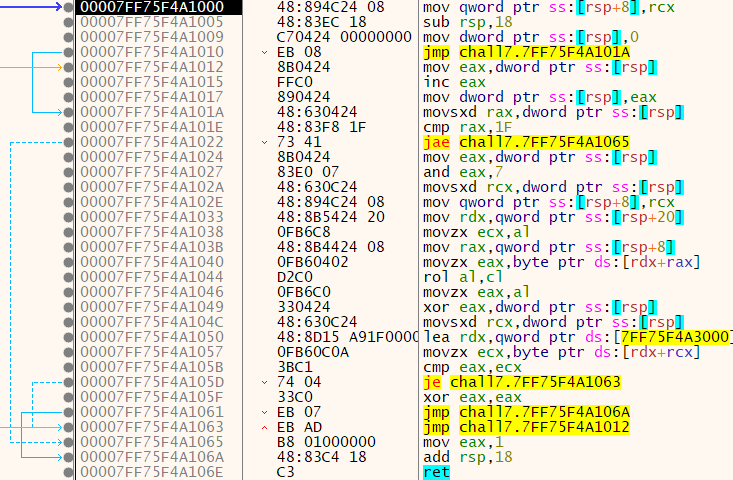This screenshot has height=480, width=733.
Task: Click the rol al,cl instruction
Action: [463, 277]
